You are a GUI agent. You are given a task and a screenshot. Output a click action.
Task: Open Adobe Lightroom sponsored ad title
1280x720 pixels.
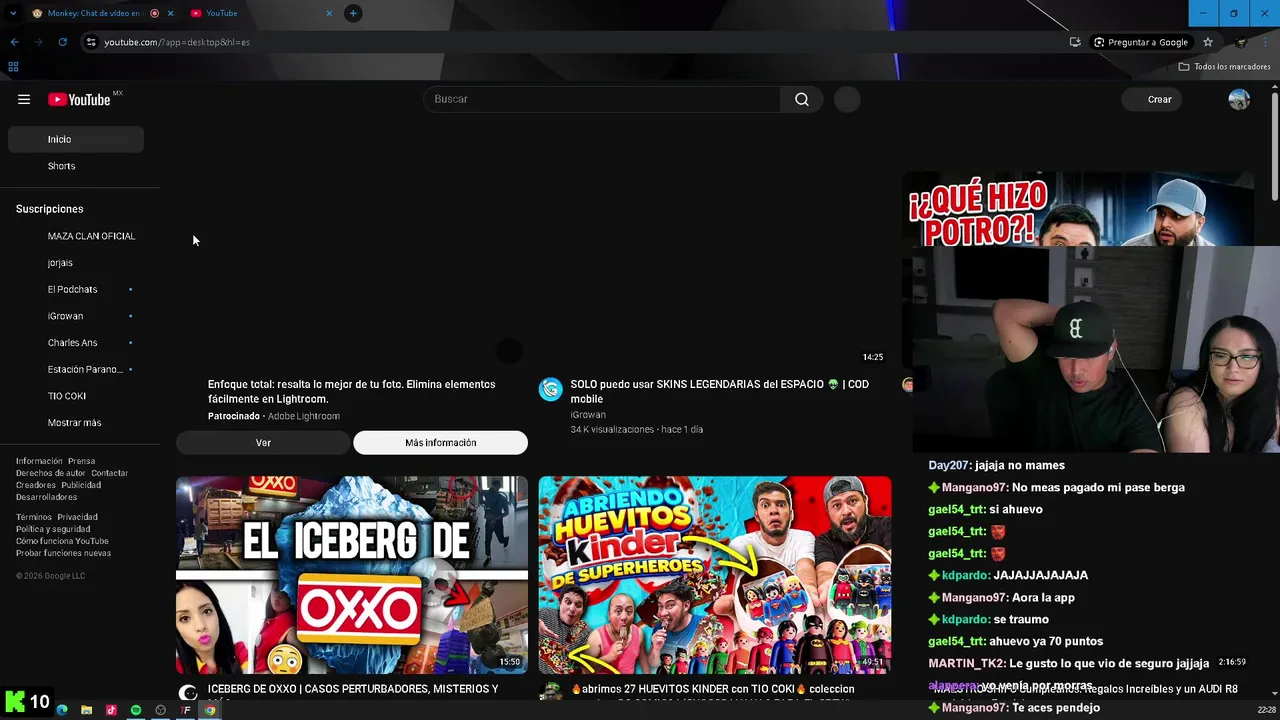[352, 391]
